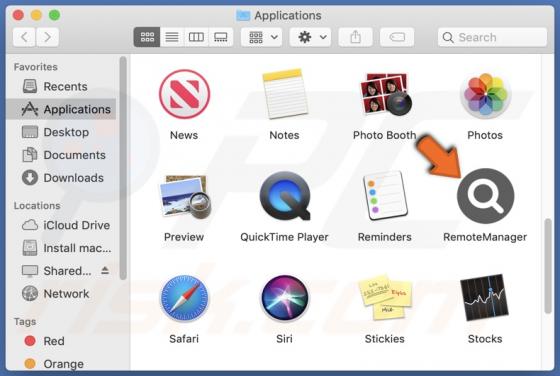Select Applications in the sidebar
The width and height of the screenshot is (560, 376).
[61, 109]
